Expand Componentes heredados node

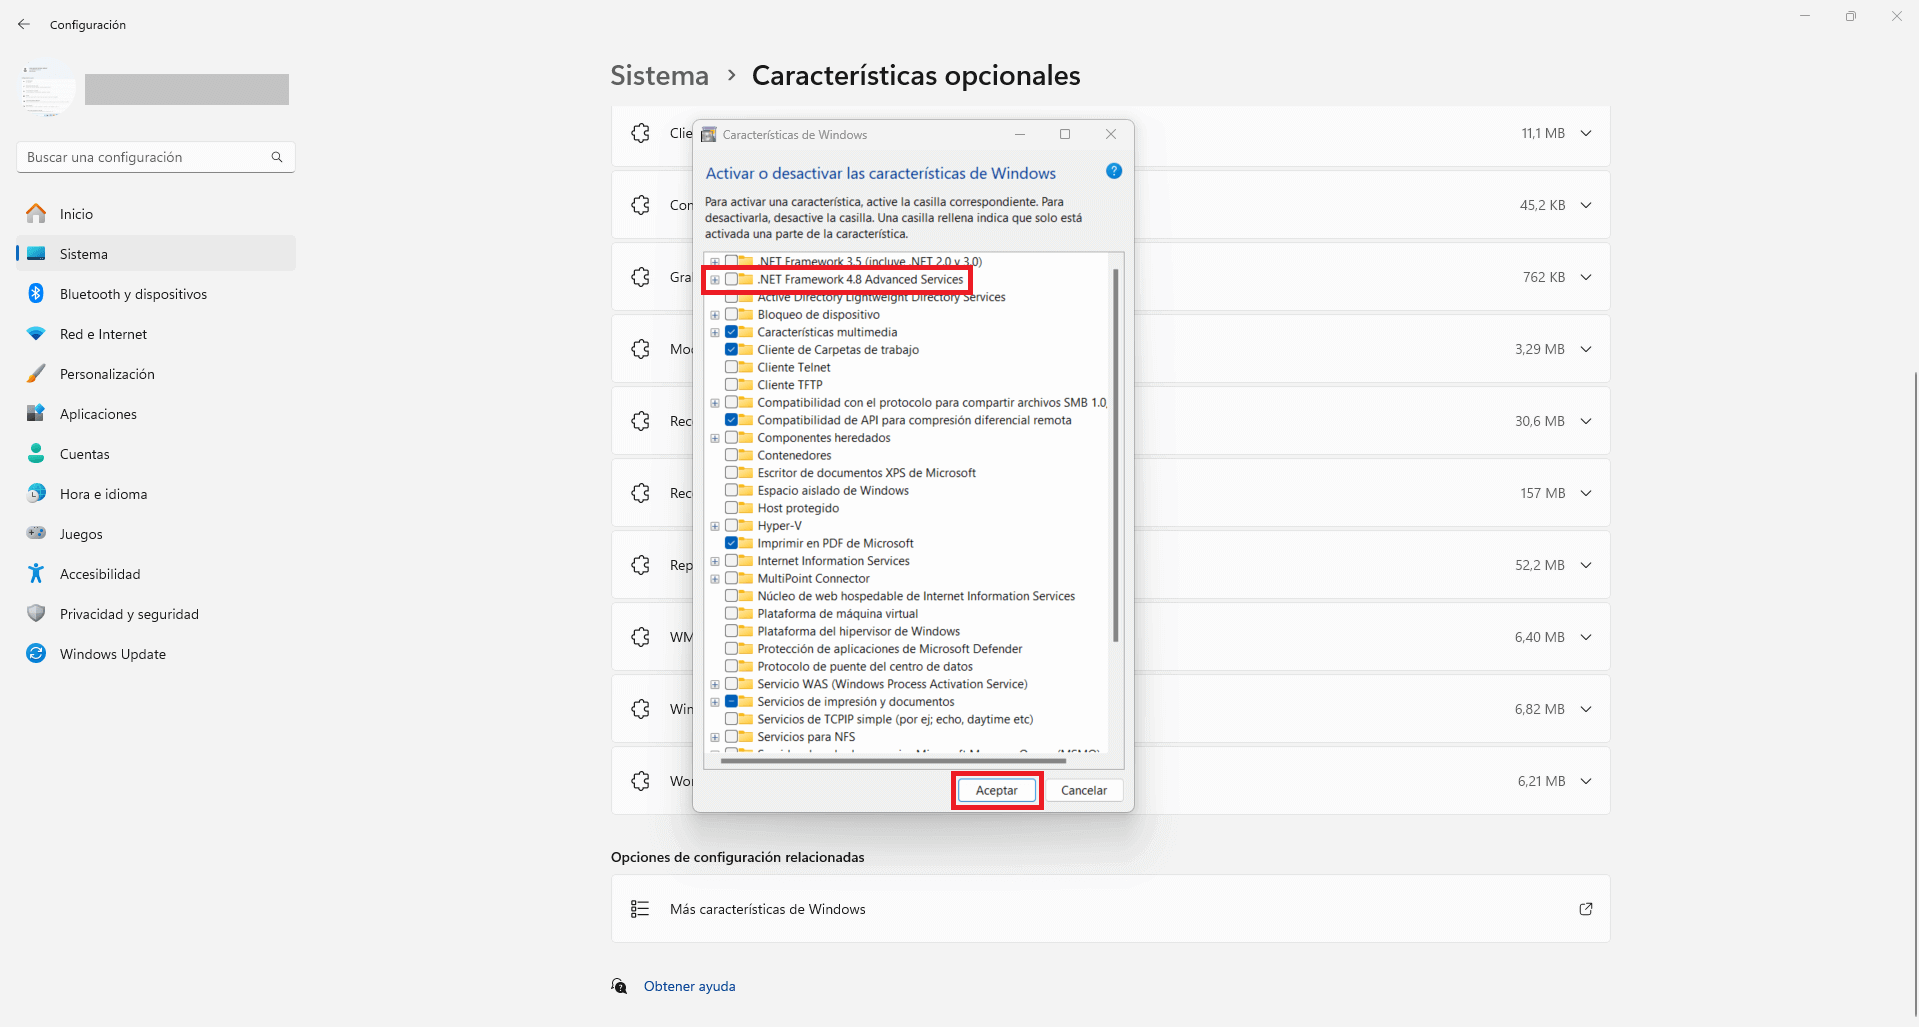pyautogui.click(x=715, y=438)
